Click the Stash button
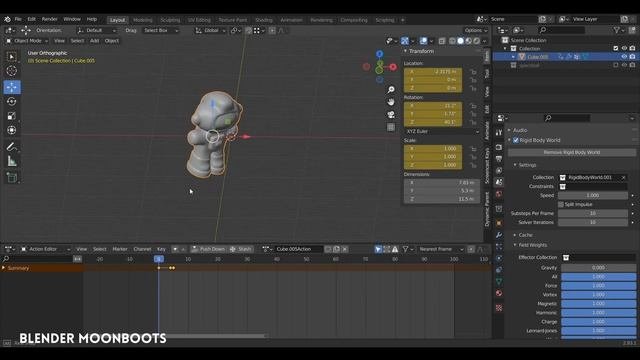640x360 pixels. (x=241, y=249)
